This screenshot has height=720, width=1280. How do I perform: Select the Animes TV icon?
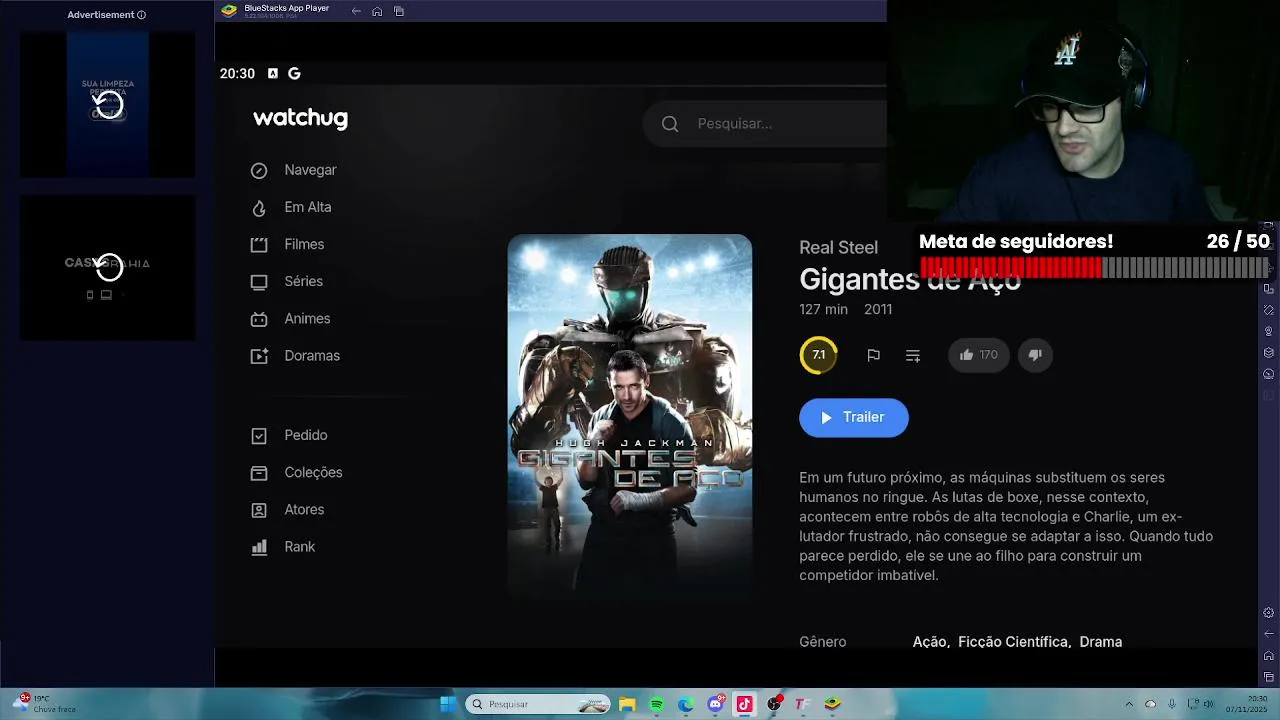tap(259, 319)
